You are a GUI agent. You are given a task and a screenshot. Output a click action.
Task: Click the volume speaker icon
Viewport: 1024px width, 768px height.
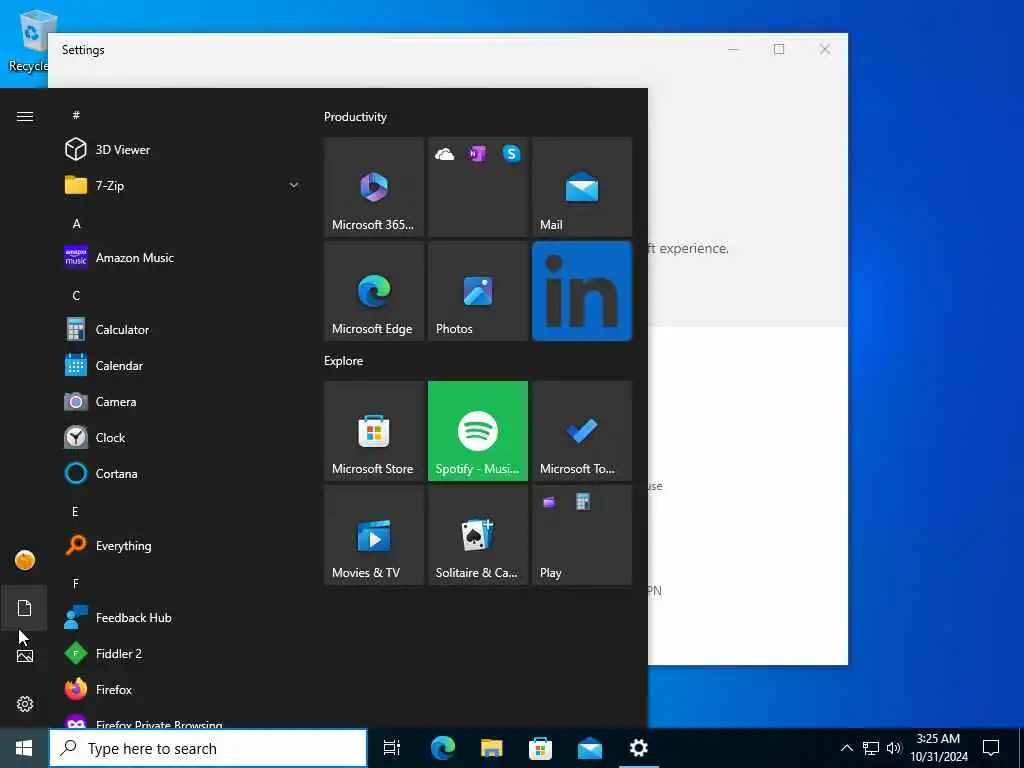pos(893,748)
